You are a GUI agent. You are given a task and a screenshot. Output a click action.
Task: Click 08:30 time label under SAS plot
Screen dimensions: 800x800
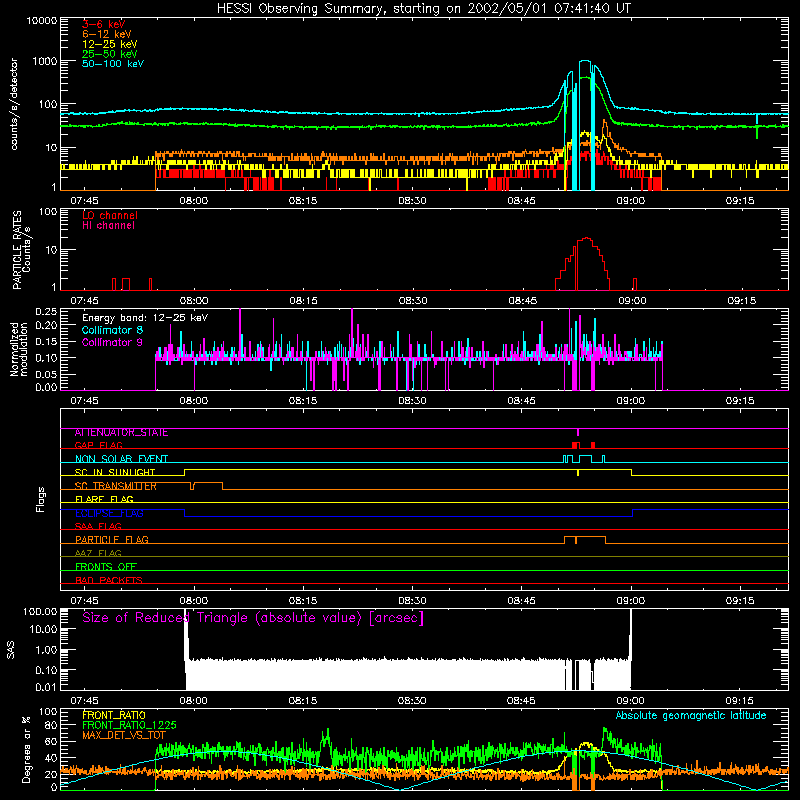pyautogui.click(x=412, y=701)
